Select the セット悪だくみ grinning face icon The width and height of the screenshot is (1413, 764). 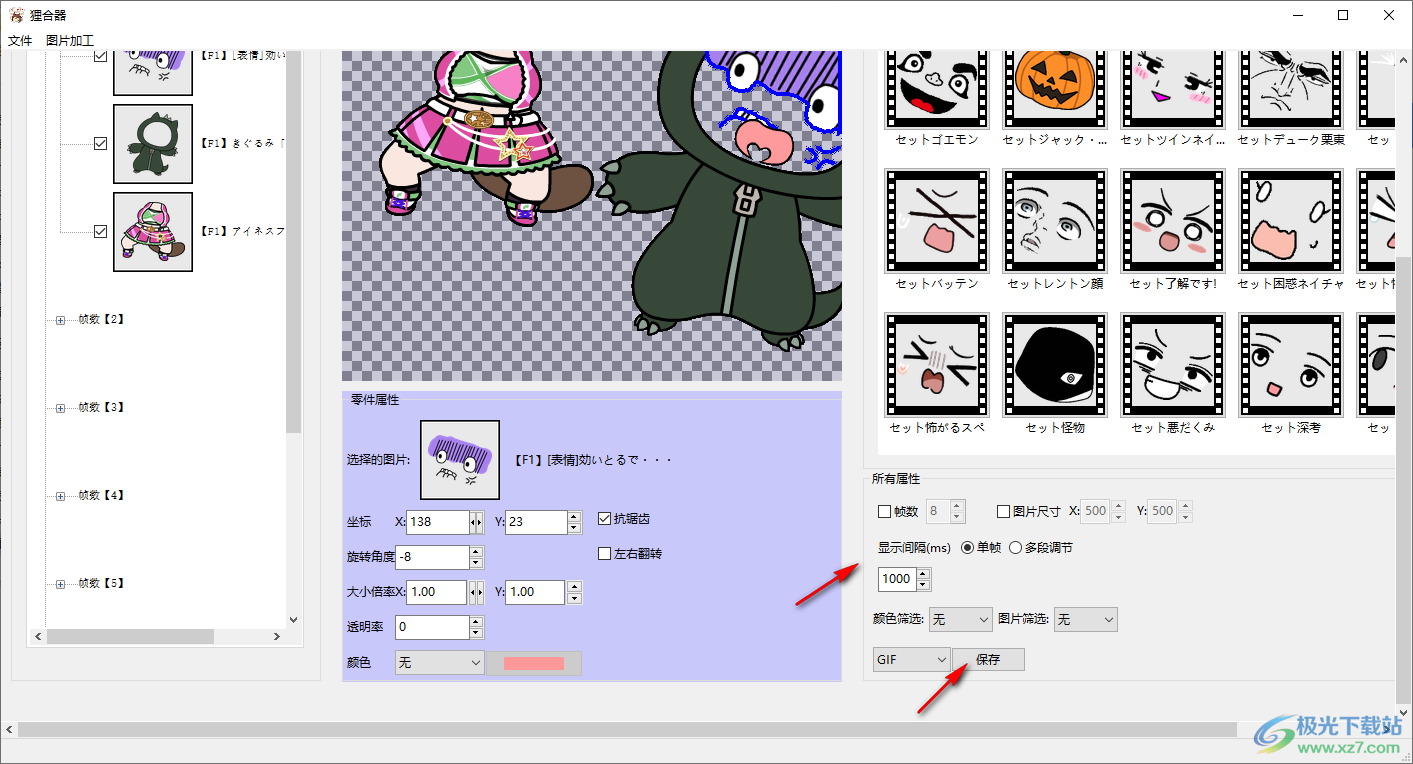pos(1173,365)
